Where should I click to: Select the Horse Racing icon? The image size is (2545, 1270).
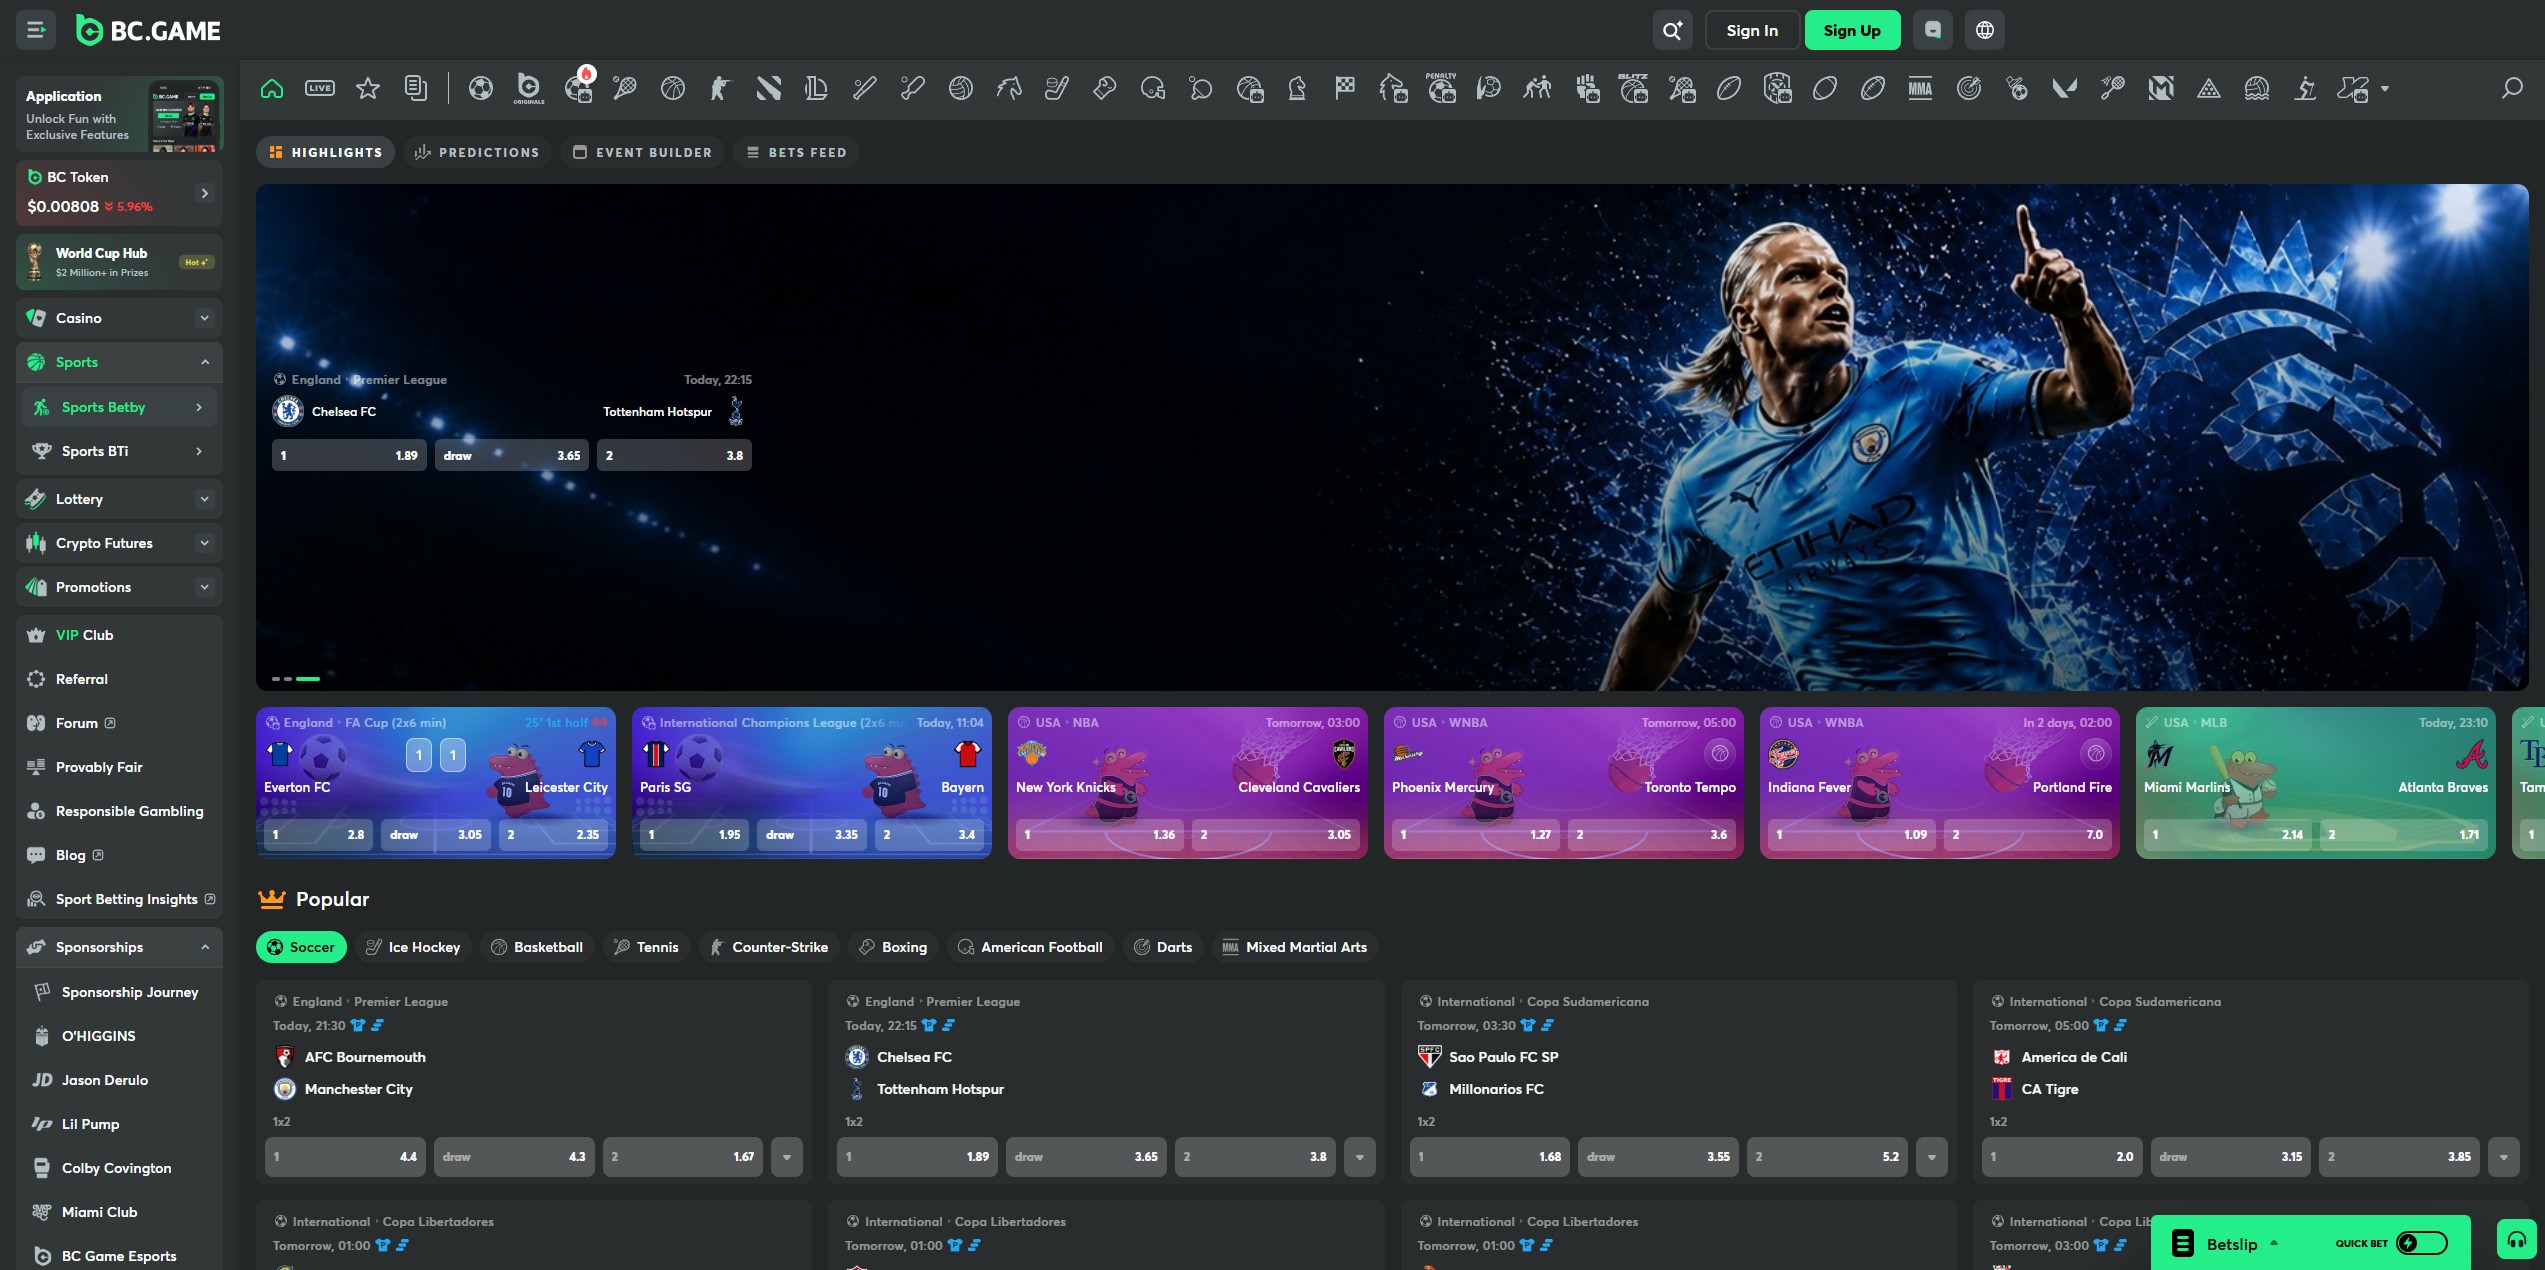[x=1009, y=88]
